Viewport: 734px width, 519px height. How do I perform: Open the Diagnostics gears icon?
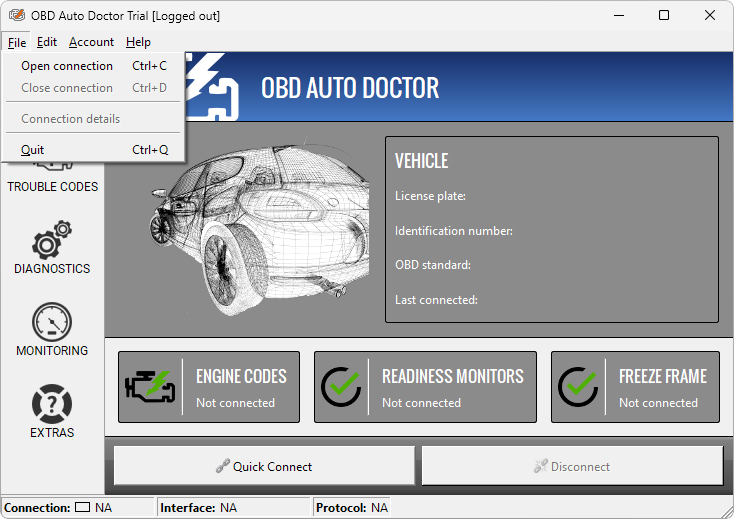click(52, 240)
